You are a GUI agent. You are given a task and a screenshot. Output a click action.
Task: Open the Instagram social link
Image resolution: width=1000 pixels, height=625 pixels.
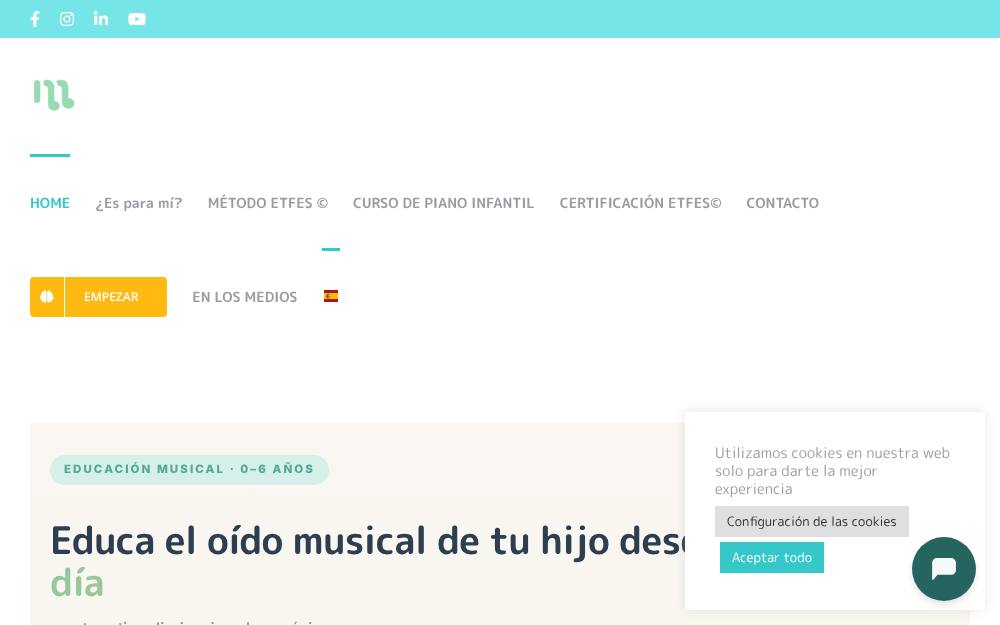coord(67,19)
